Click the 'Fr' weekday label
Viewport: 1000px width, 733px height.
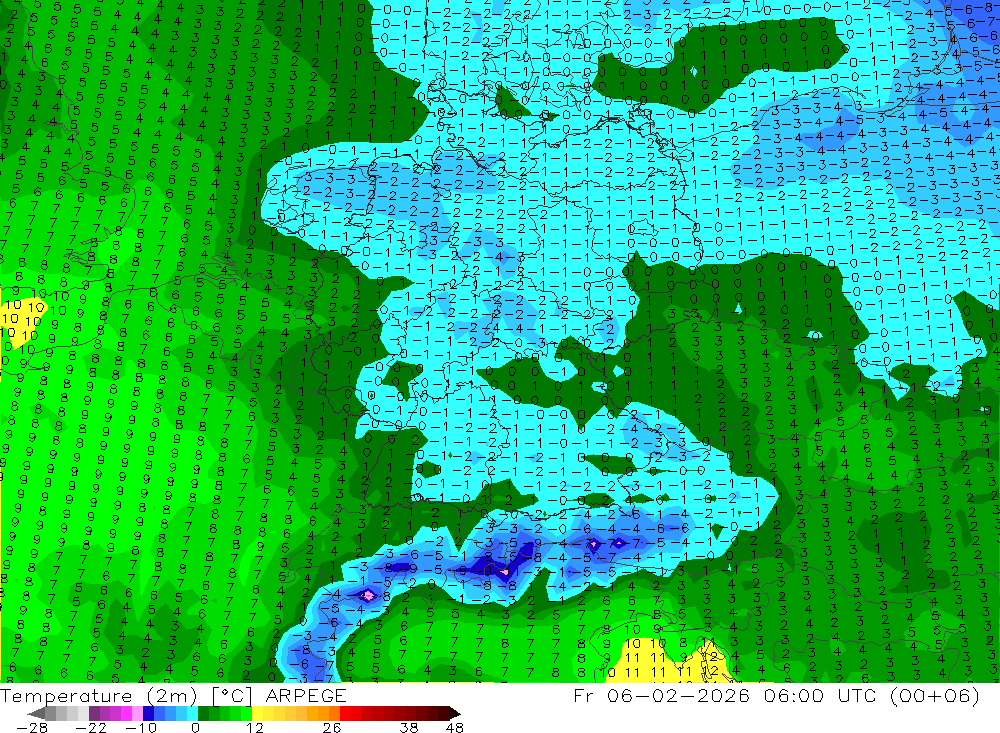[584, 695]
